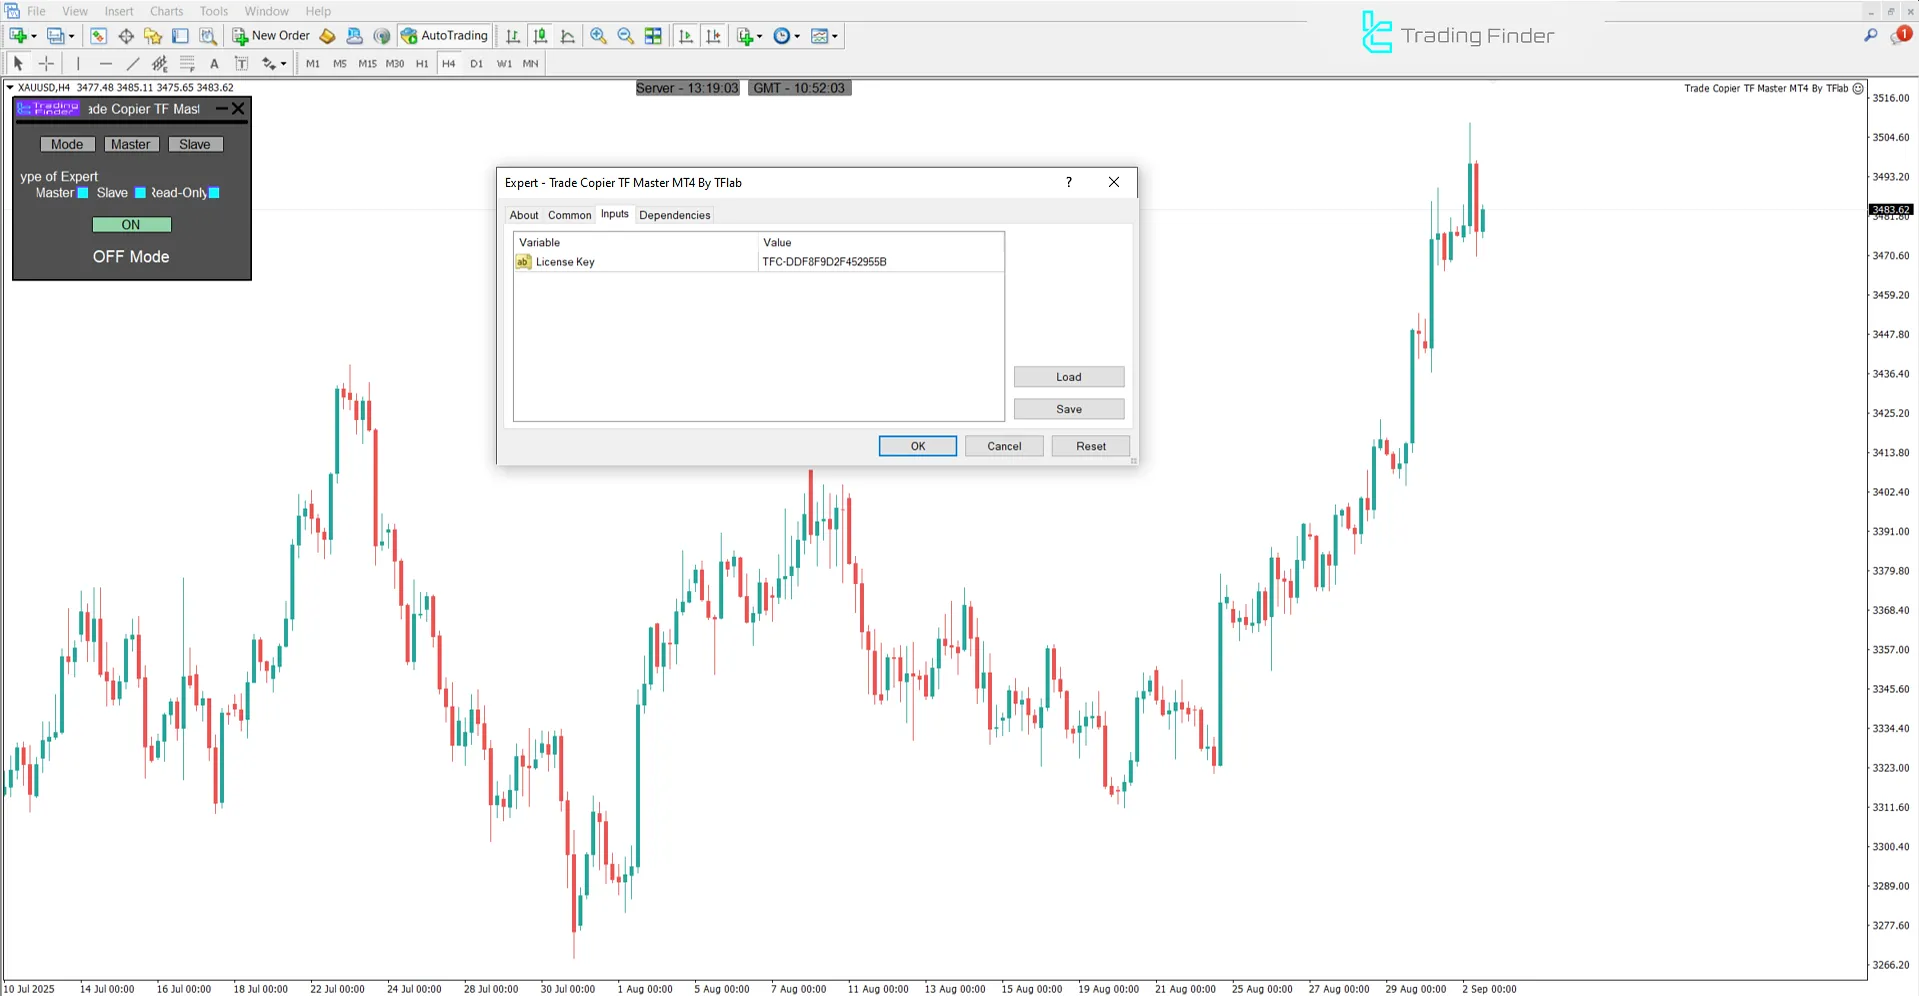
Task: Select the text annotation tool
Action: pos(214,63)
